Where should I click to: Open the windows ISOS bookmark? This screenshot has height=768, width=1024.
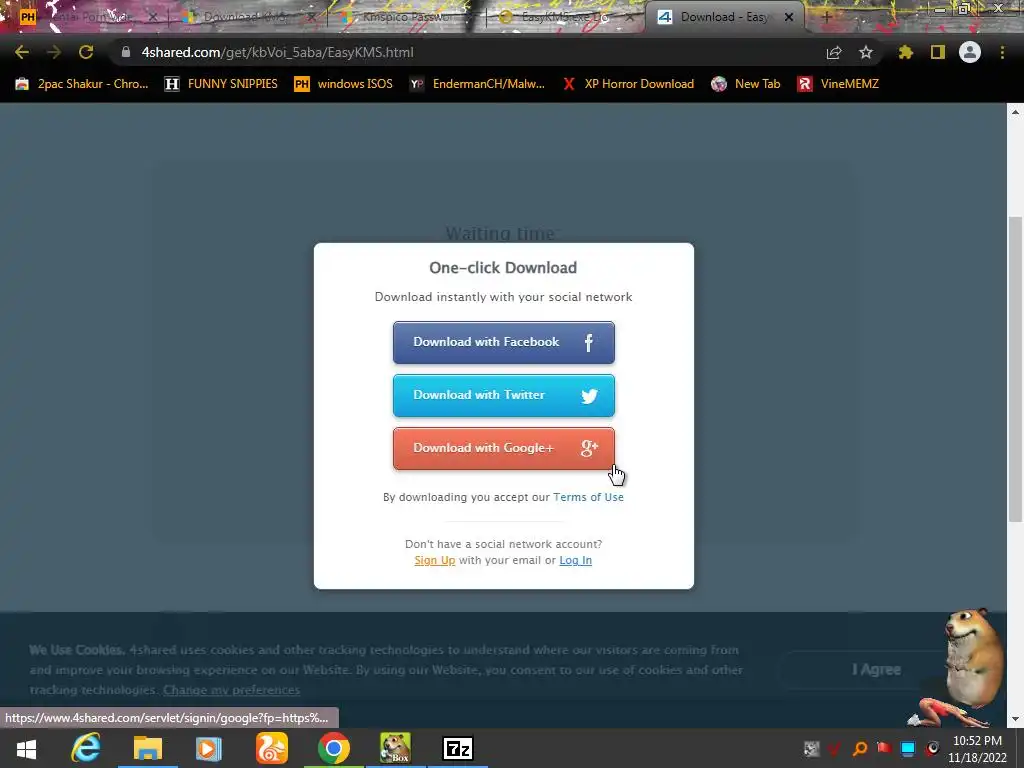[344, 84]
